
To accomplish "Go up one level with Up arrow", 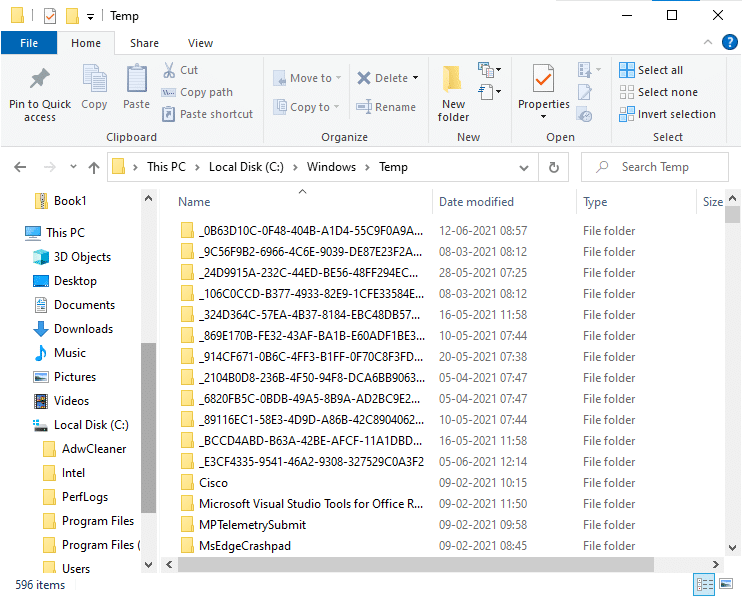I will tap(94, 167).
